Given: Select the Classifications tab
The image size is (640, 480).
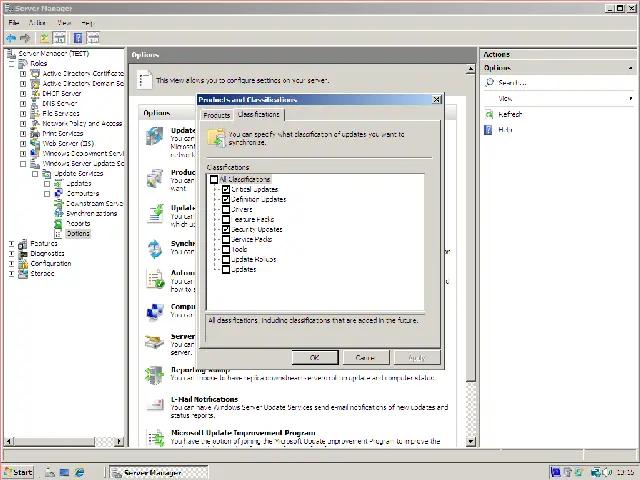Looking at the screenshot, I should [259, 114].
